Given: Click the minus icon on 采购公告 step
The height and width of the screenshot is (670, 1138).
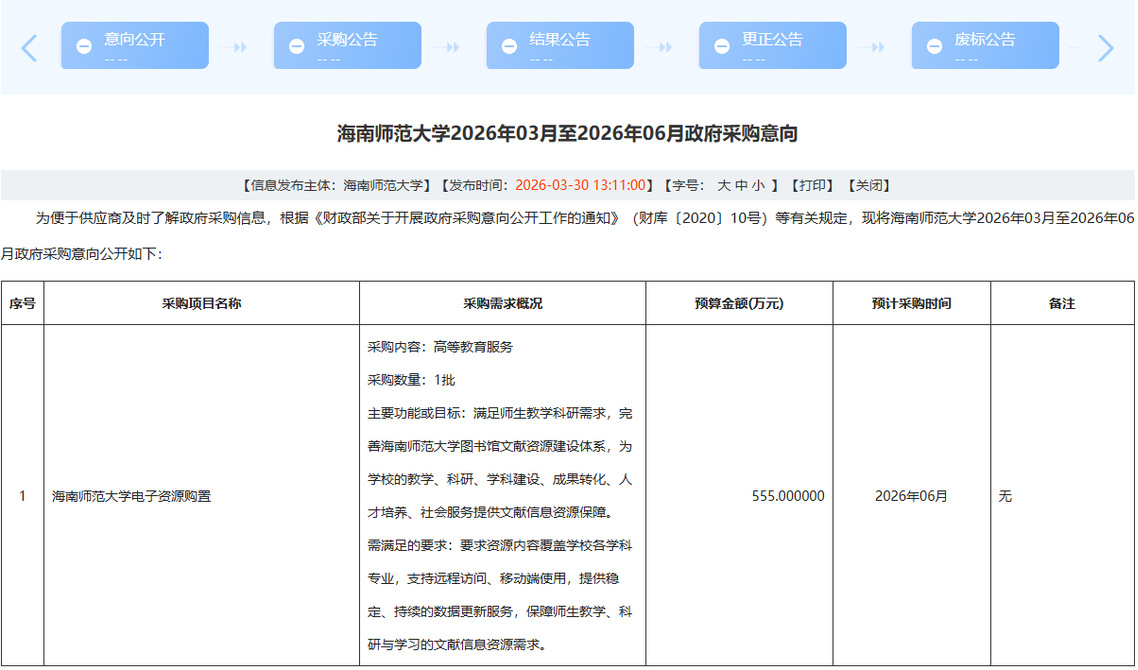Looking at the screenshot, I should click(x=296, y=46).
